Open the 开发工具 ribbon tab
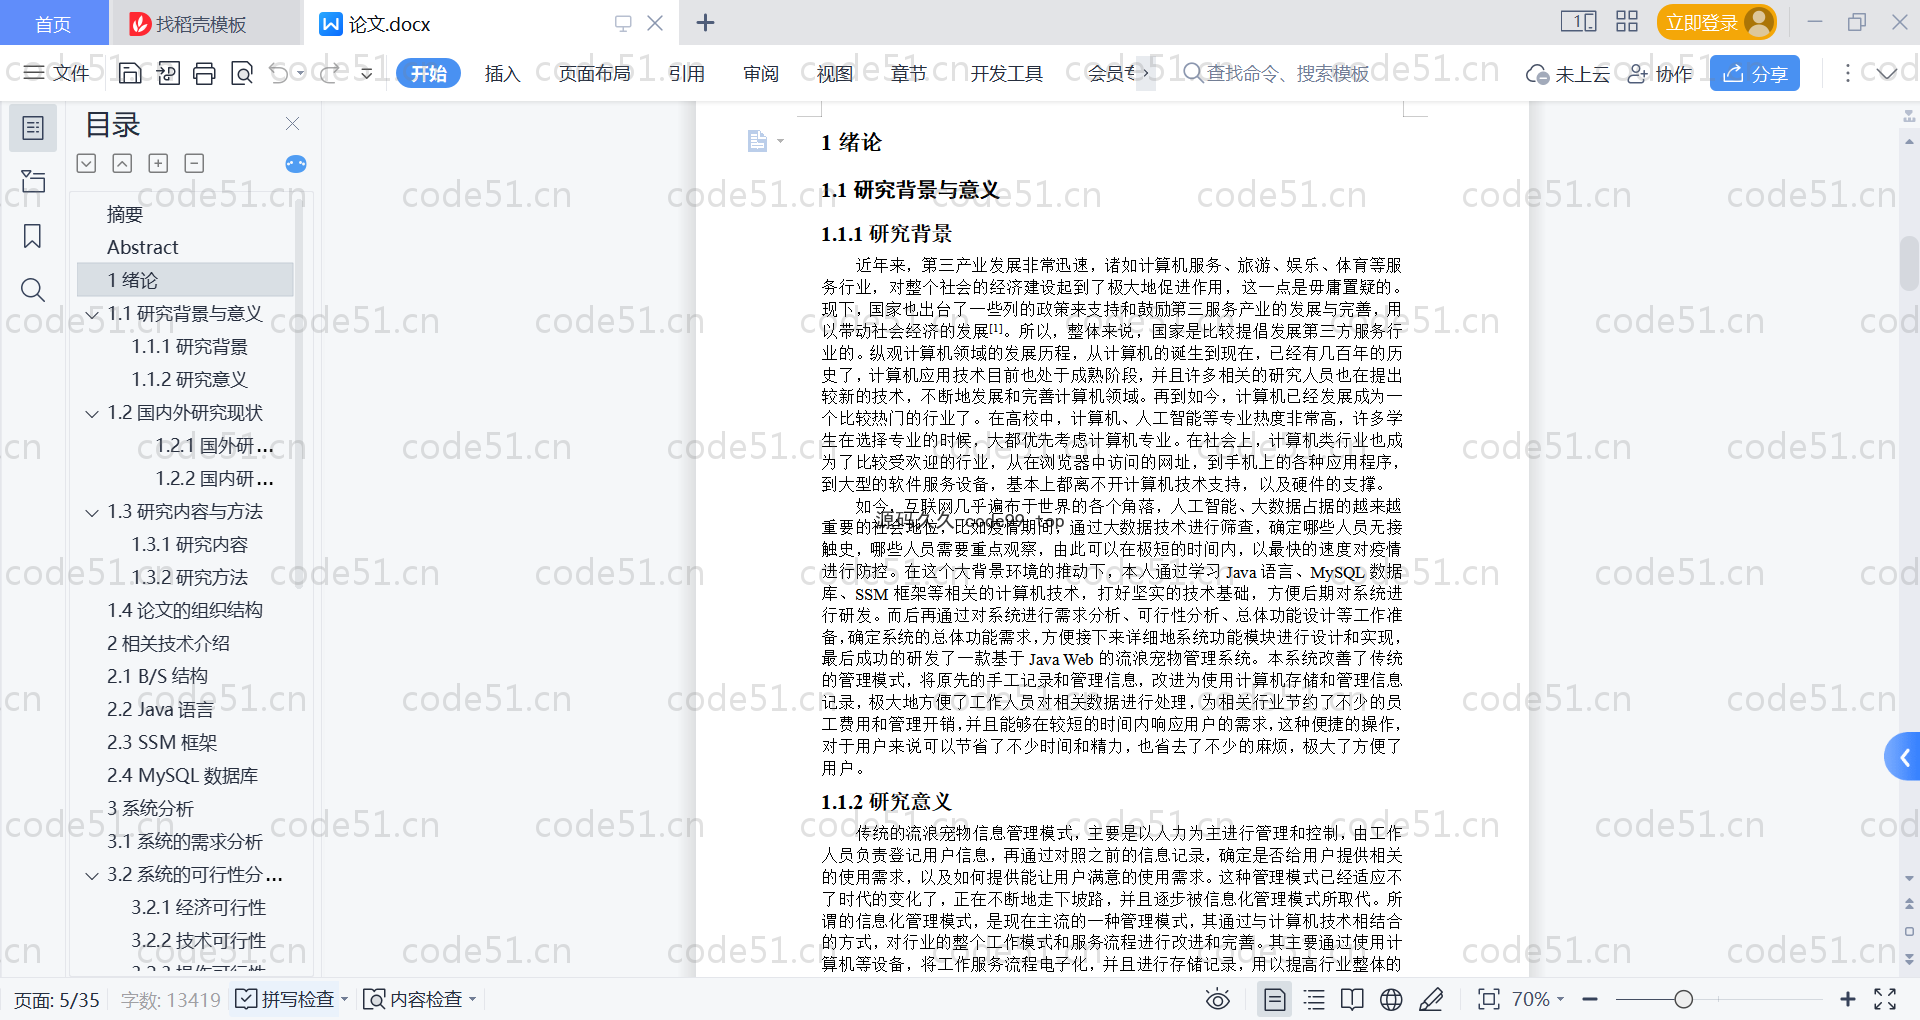This screenshot has width=1920, height=1020. point(1007,73)
